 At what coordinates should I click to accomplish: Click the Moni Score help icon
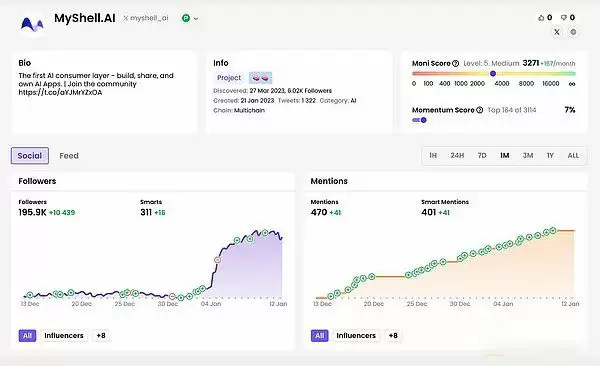click(455, 64)
